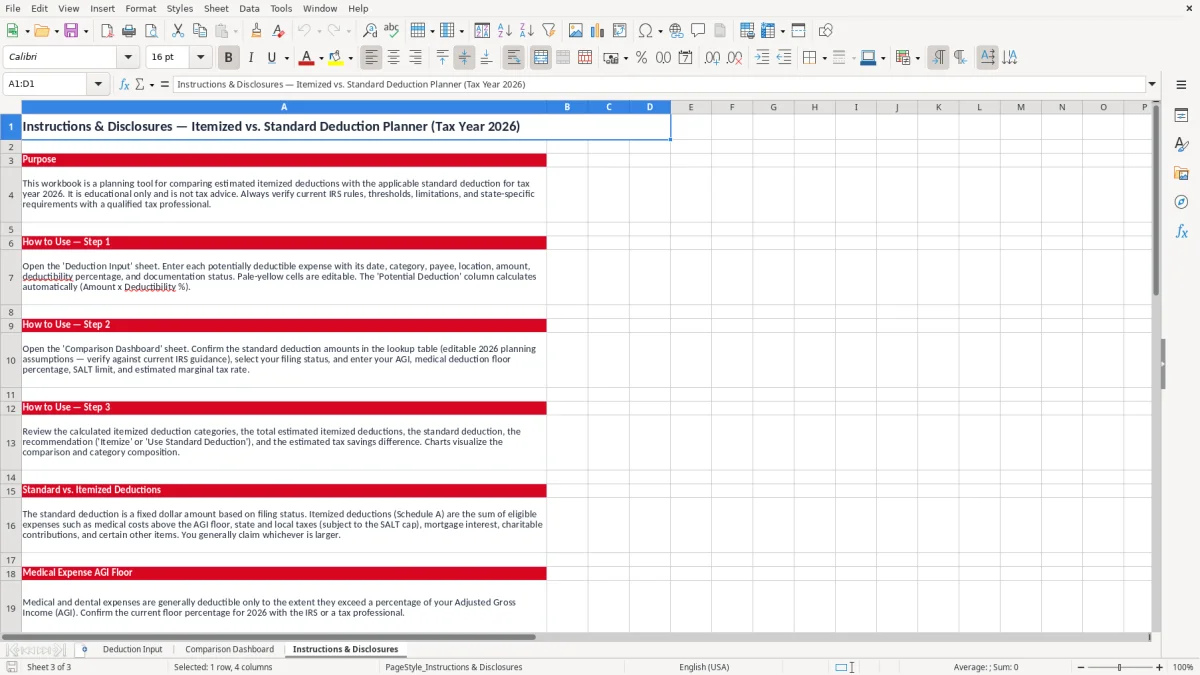Open the sidebar Styles icon
This screenshot has height=675, width=1200.
(1181, 144)
